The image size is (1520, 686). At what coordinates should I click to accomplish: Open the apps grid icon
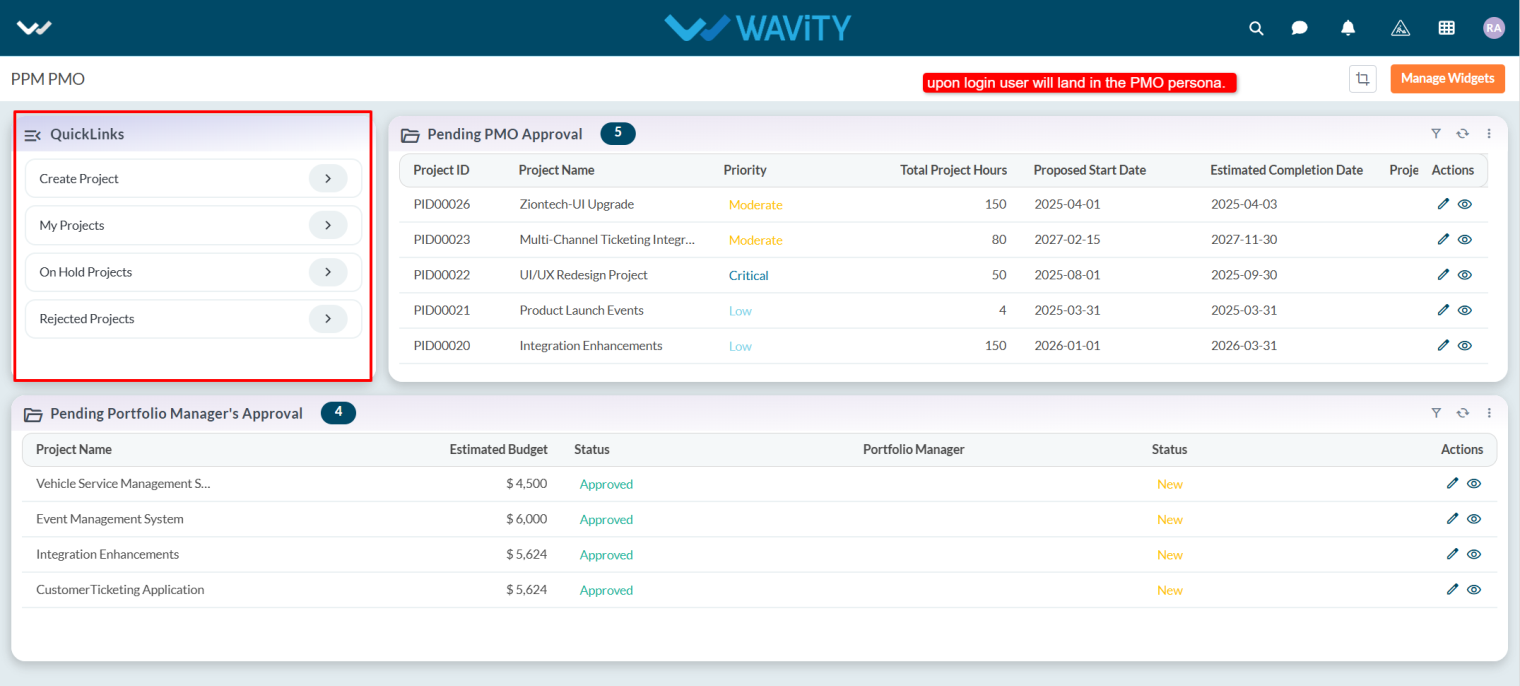click(1446, 28)
